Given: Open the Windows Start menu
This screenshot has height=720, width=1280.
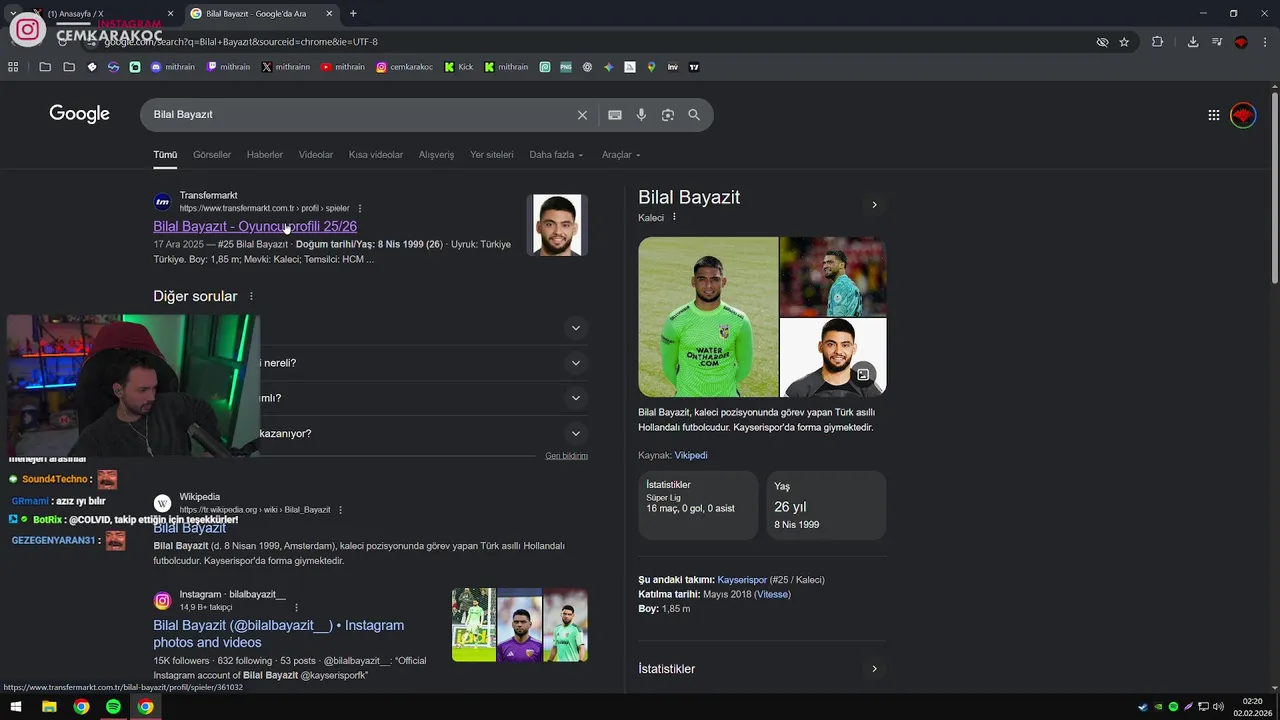Looking at the screenshot, I should click(x=16, y=707).
